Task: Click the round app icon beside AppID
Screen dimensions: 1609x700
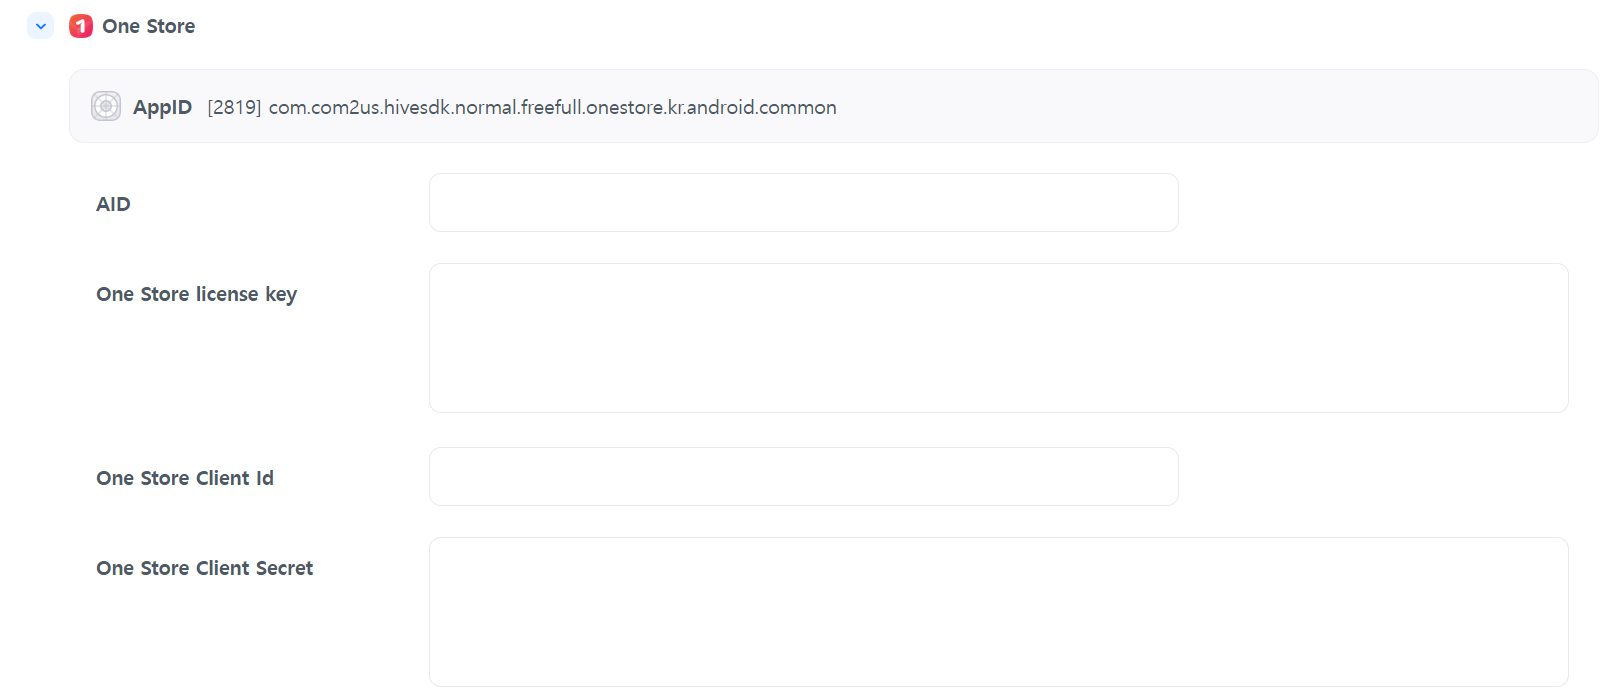Action: click(x=106, y=106)
